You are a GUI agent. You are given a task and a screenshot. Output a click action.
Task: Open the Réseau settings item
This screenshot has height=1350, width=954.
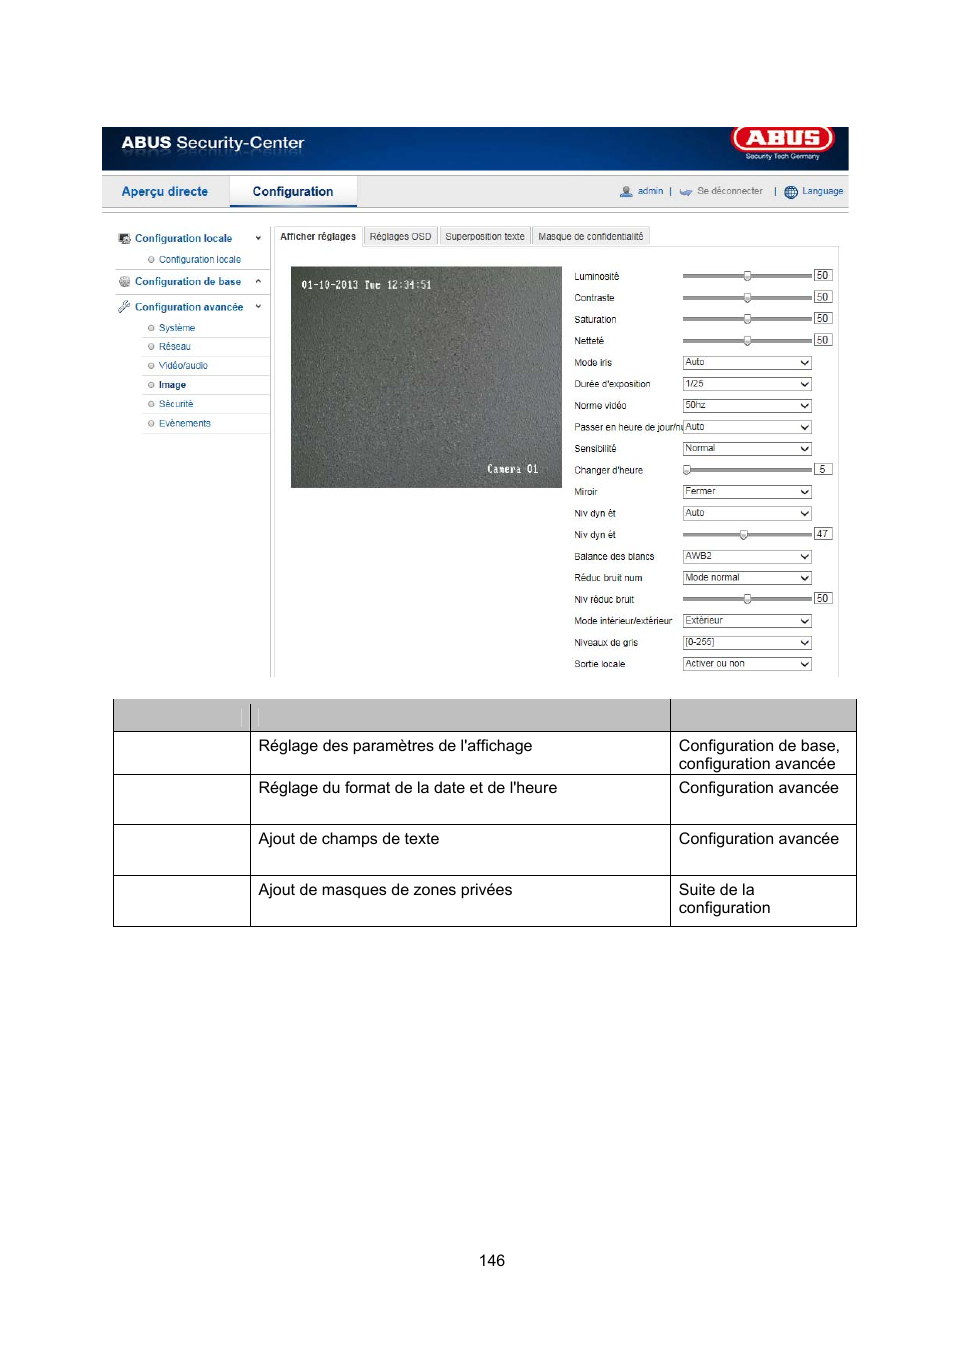(x=174, y=347)
